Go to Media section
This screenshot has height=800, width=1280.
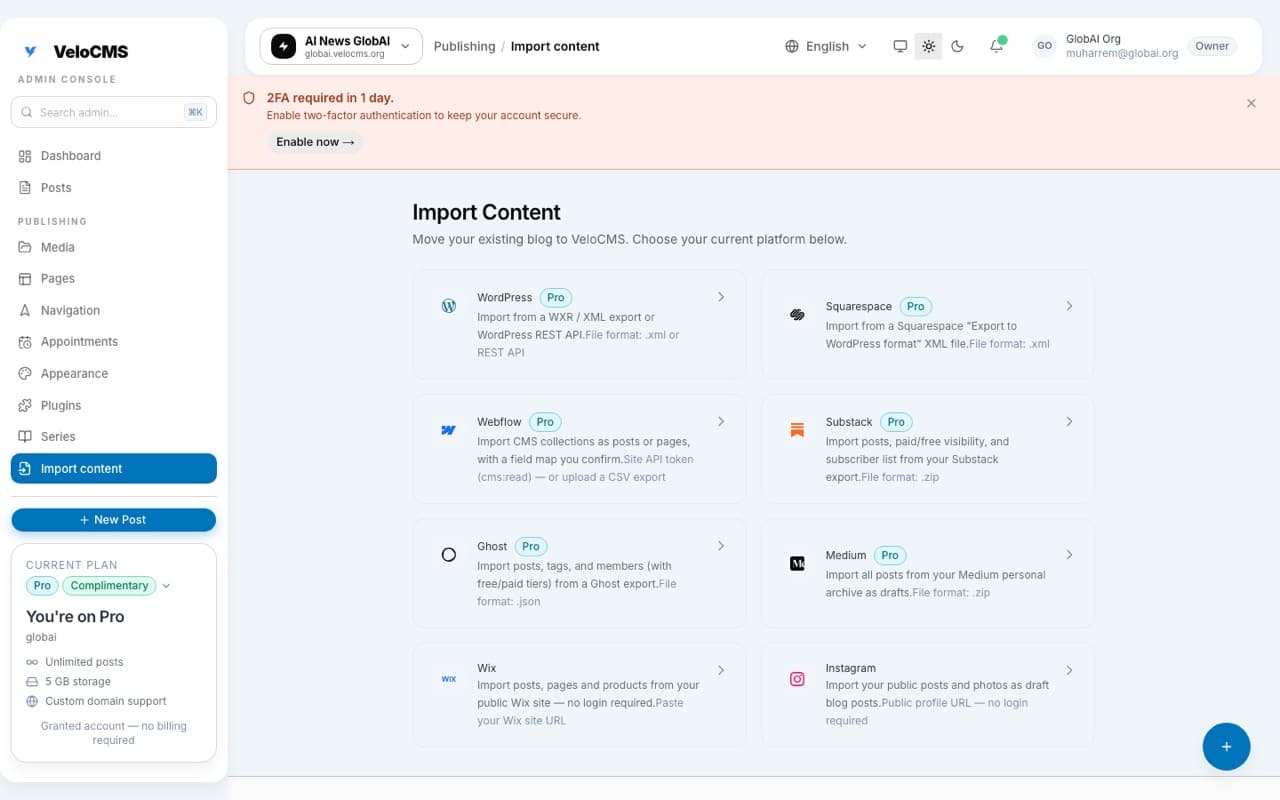click(x=113, y=247)
